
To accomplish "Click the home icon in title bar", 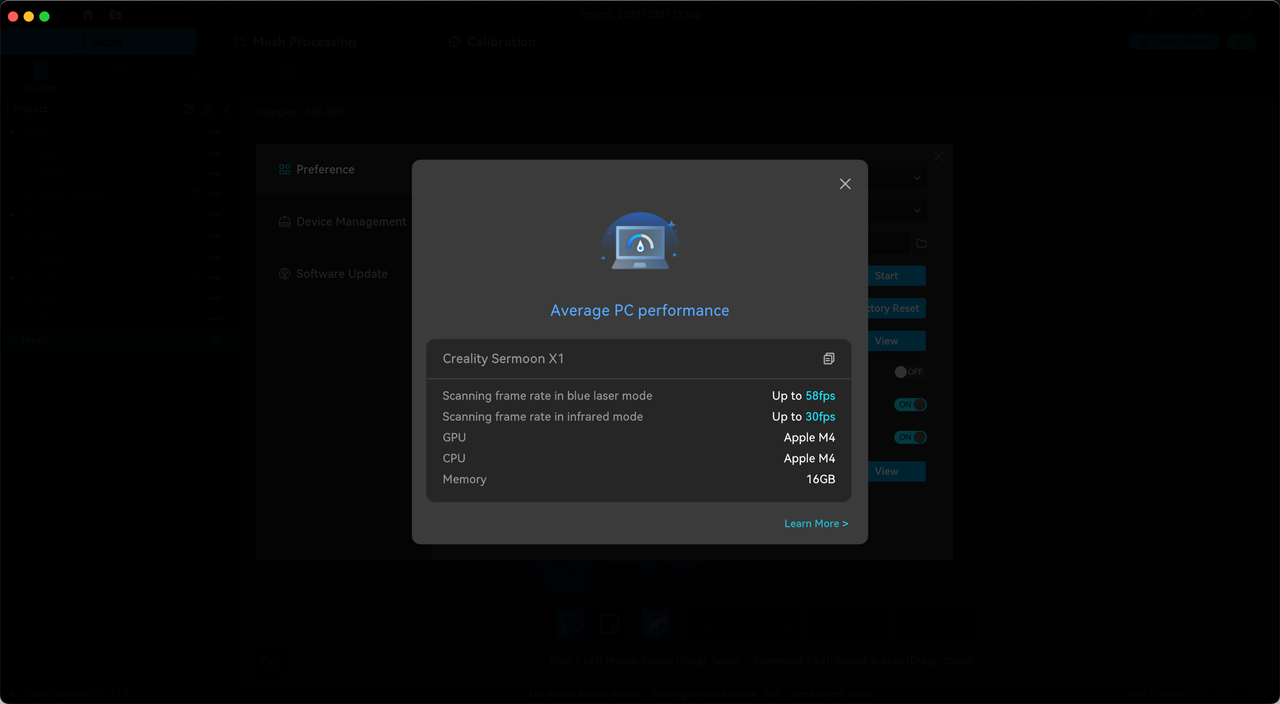I will 88,15.
